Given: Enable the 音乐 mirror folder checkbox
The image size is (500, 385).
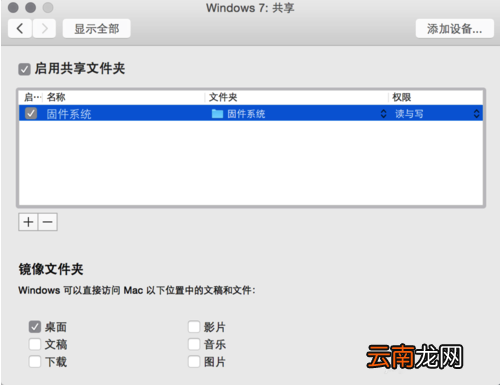Looking at the screenshot, I should point(194,344).
